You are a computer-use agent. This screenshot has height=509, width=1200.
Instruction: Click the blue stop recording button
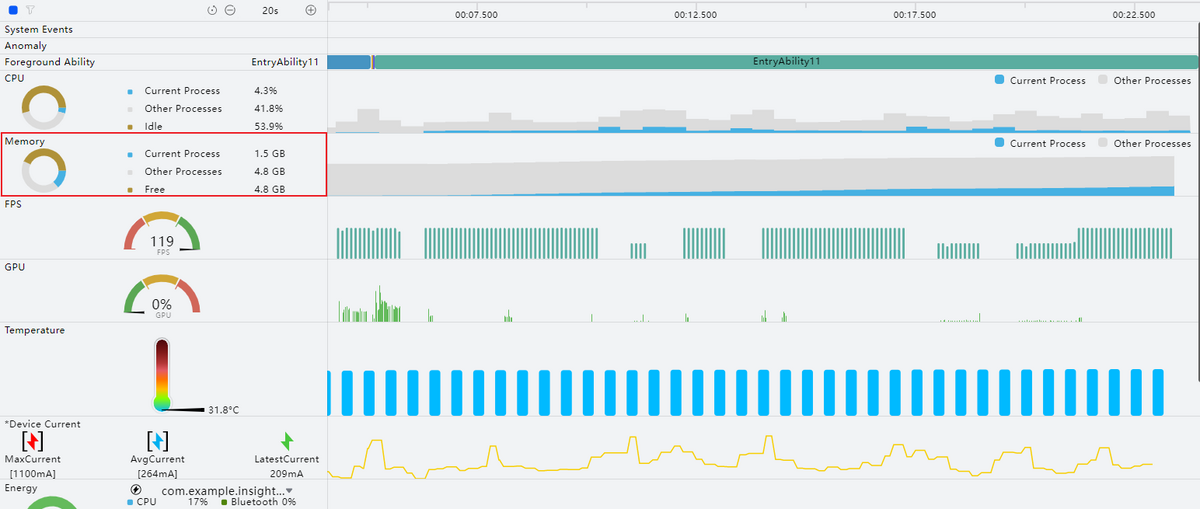(12, 9)
